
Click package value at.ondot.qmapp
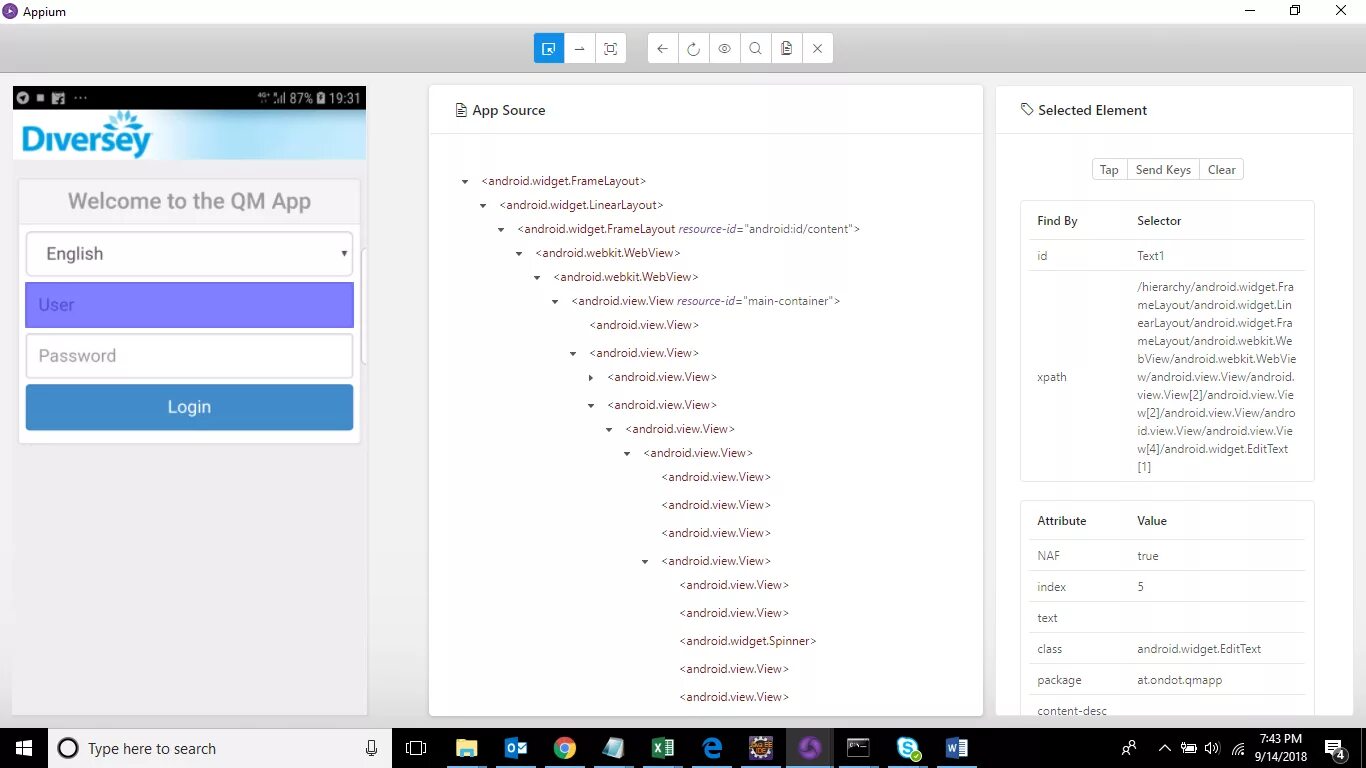tap(1179, 680)
